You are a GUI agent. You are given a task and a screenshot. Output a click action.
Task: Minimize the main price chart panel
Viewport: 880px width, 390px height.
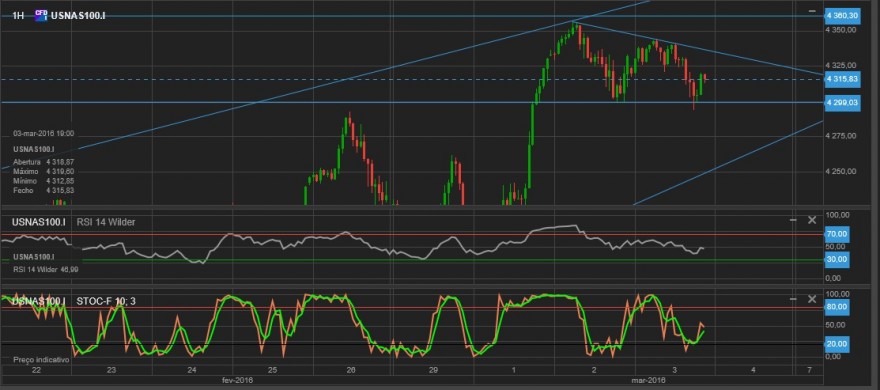[x=812, y=11]
